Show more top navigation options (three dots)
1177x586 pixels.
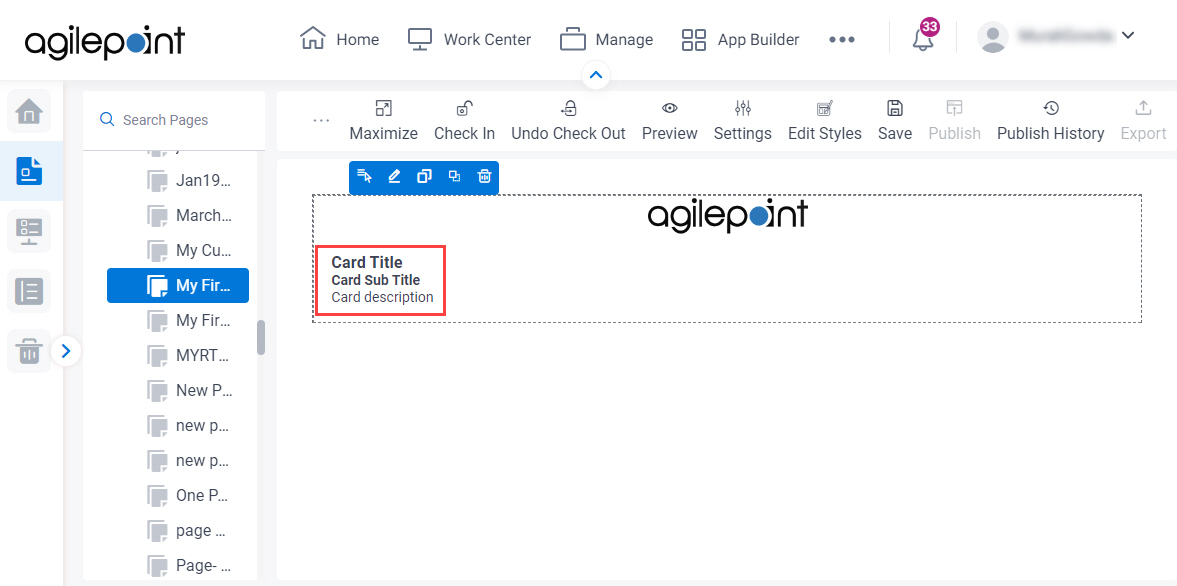[841, 40]
